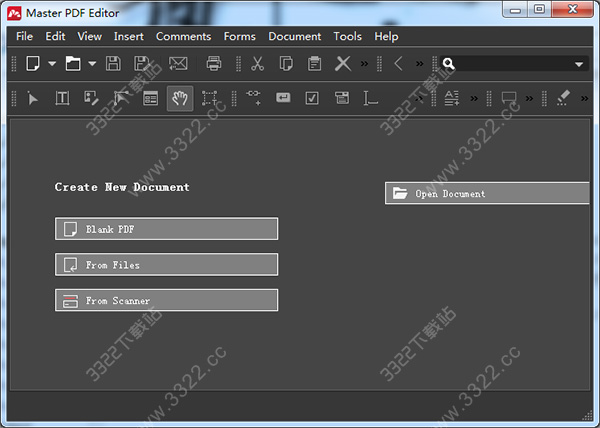Expand the chevron after the comment icon
Viewport: 600px width, 428px height.
(529, 99)
